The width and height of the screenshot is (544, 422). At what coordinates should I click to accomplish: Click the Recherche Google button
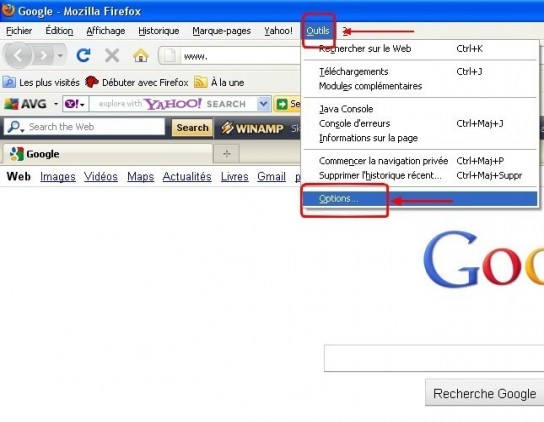tap(484, 393)
